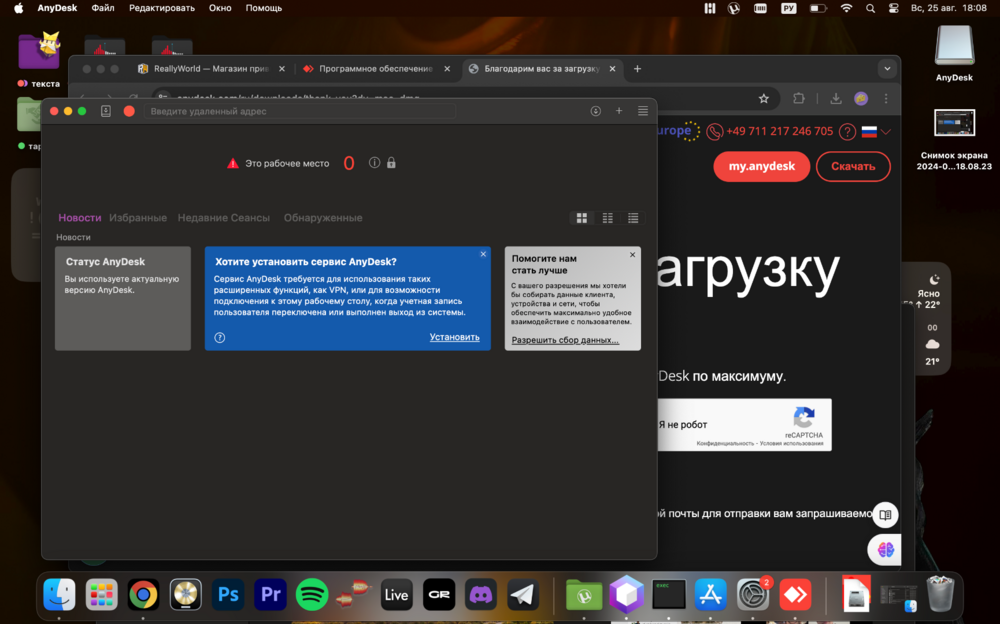
Task: Open Chrome extensions puzzle icon
Action: tap(798, 98)
